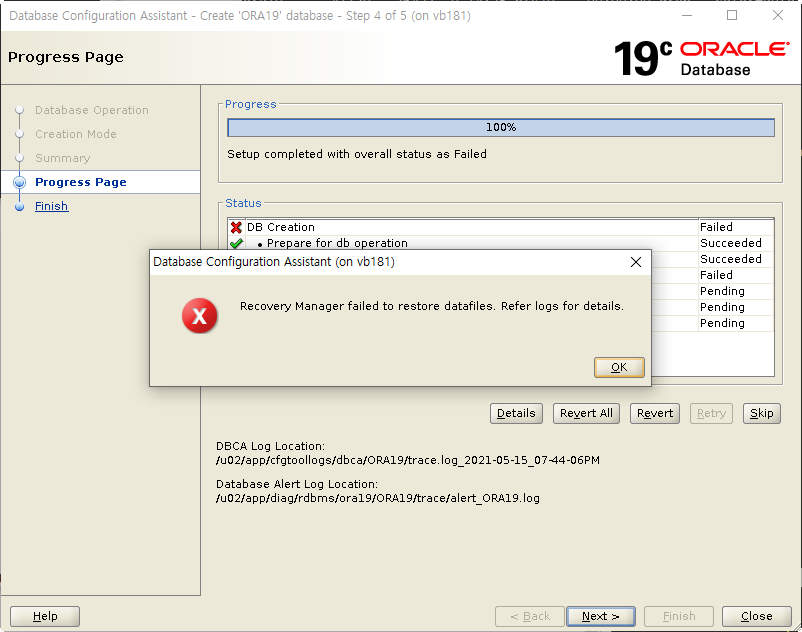
Task: Click the red X failed icon beside DB Creation
Action: tap(236, 227)
